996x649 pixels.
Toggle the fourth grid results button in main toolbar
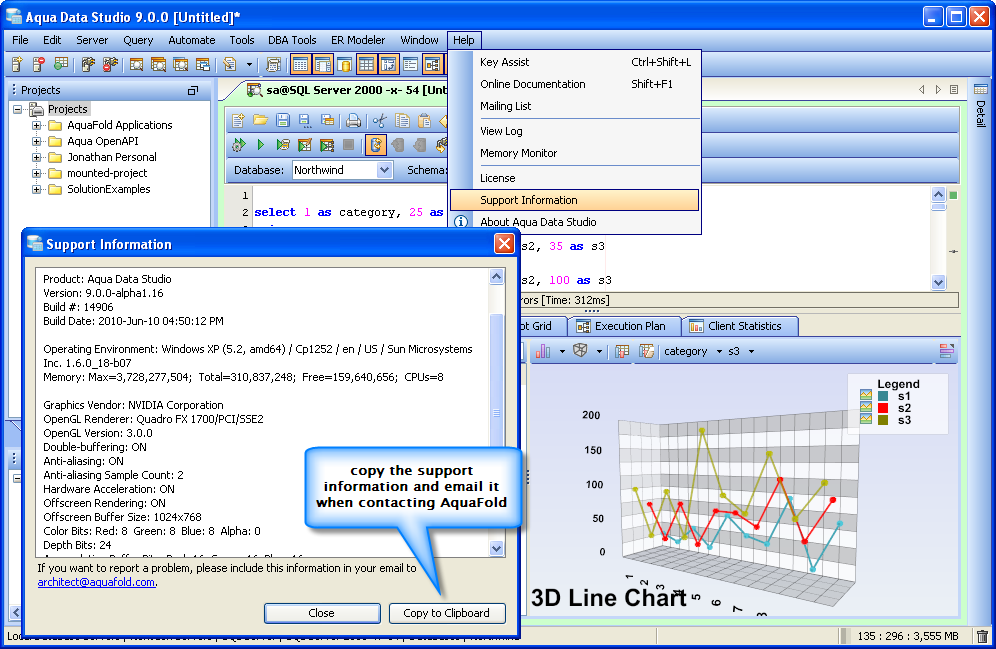(x=367, y=64)
